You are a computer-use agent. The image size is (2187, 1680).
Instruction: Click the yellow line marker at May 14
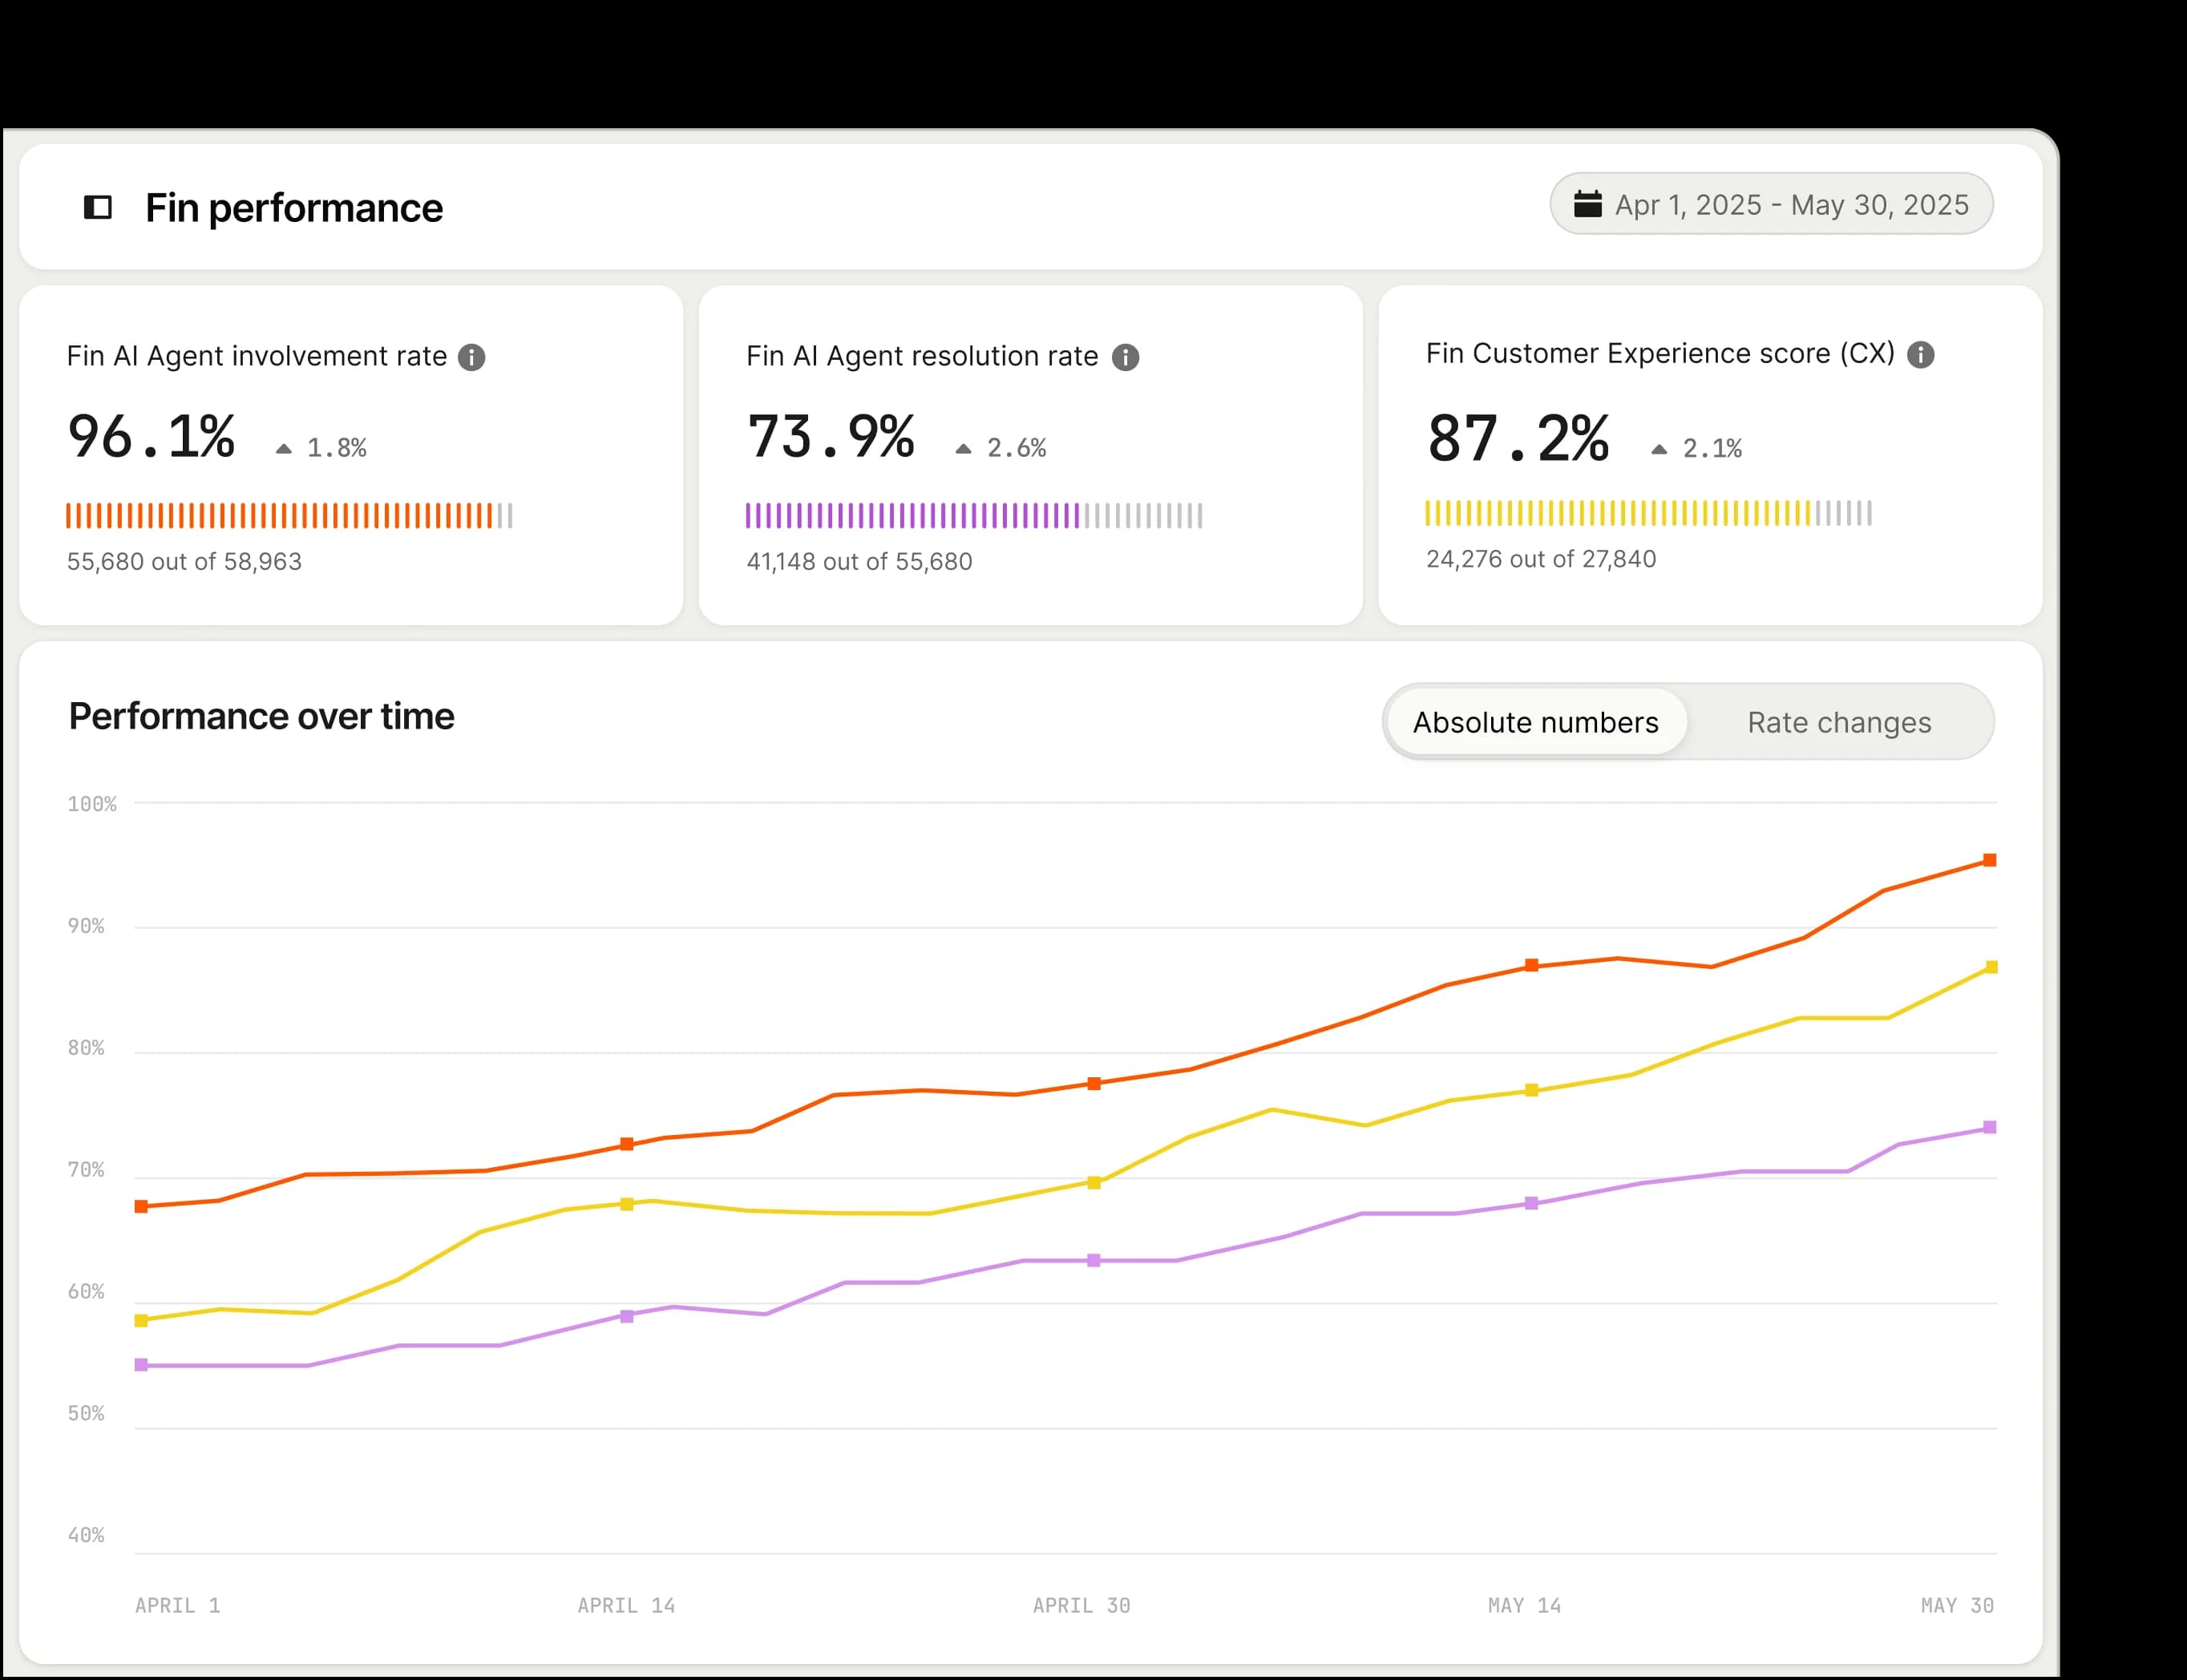click(x=1532, y=1090)
